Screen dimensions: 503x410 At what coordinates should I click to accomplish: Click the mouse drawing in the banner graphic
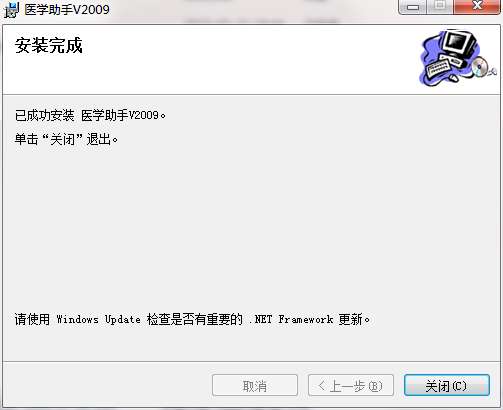[x=454, y=78]
